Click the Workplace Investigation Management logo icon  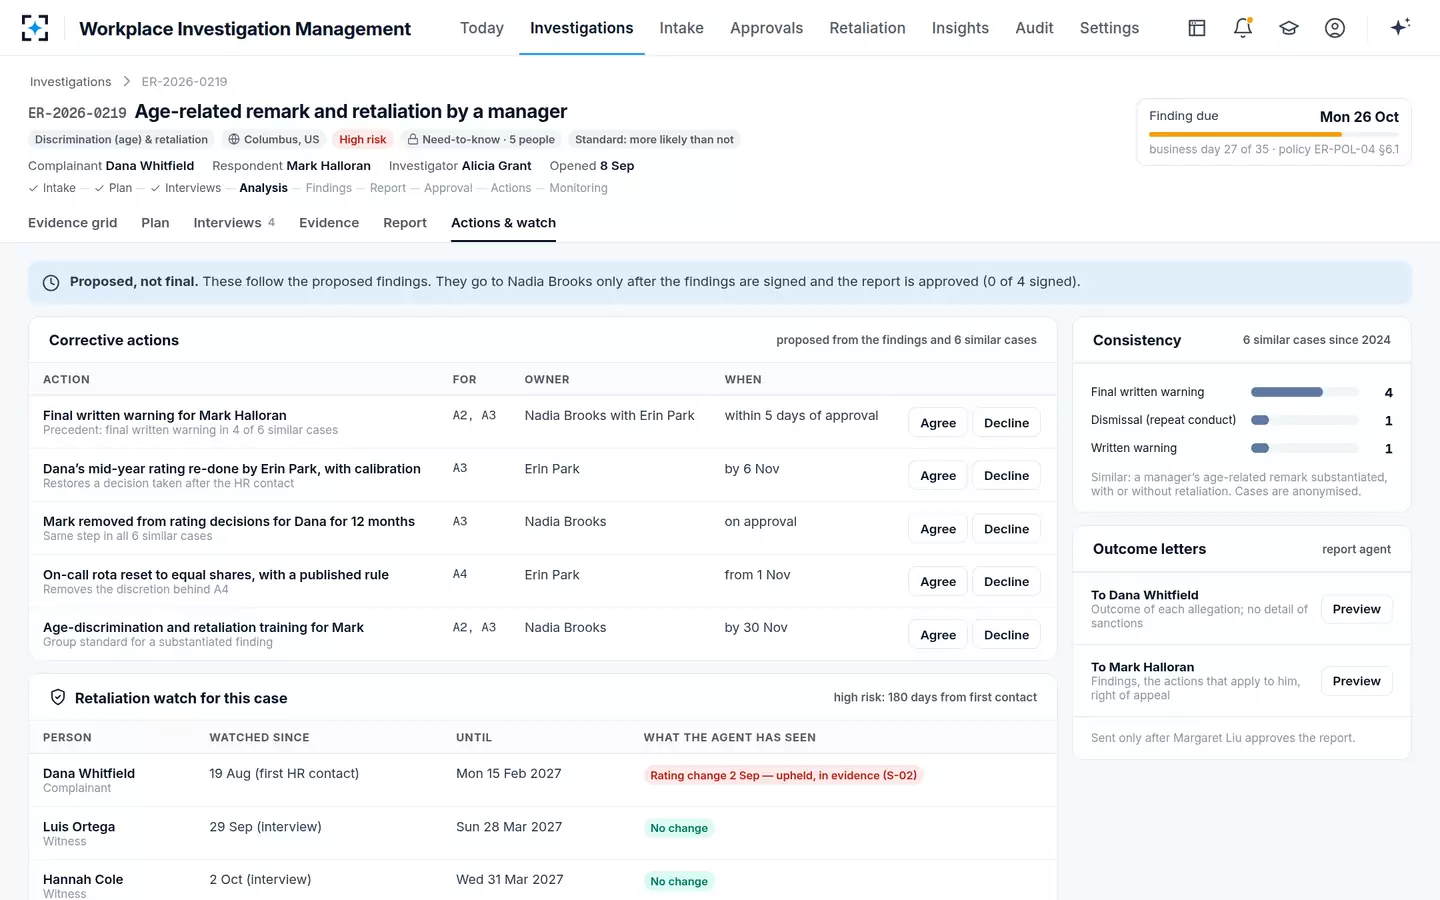(x=35, y=28)
